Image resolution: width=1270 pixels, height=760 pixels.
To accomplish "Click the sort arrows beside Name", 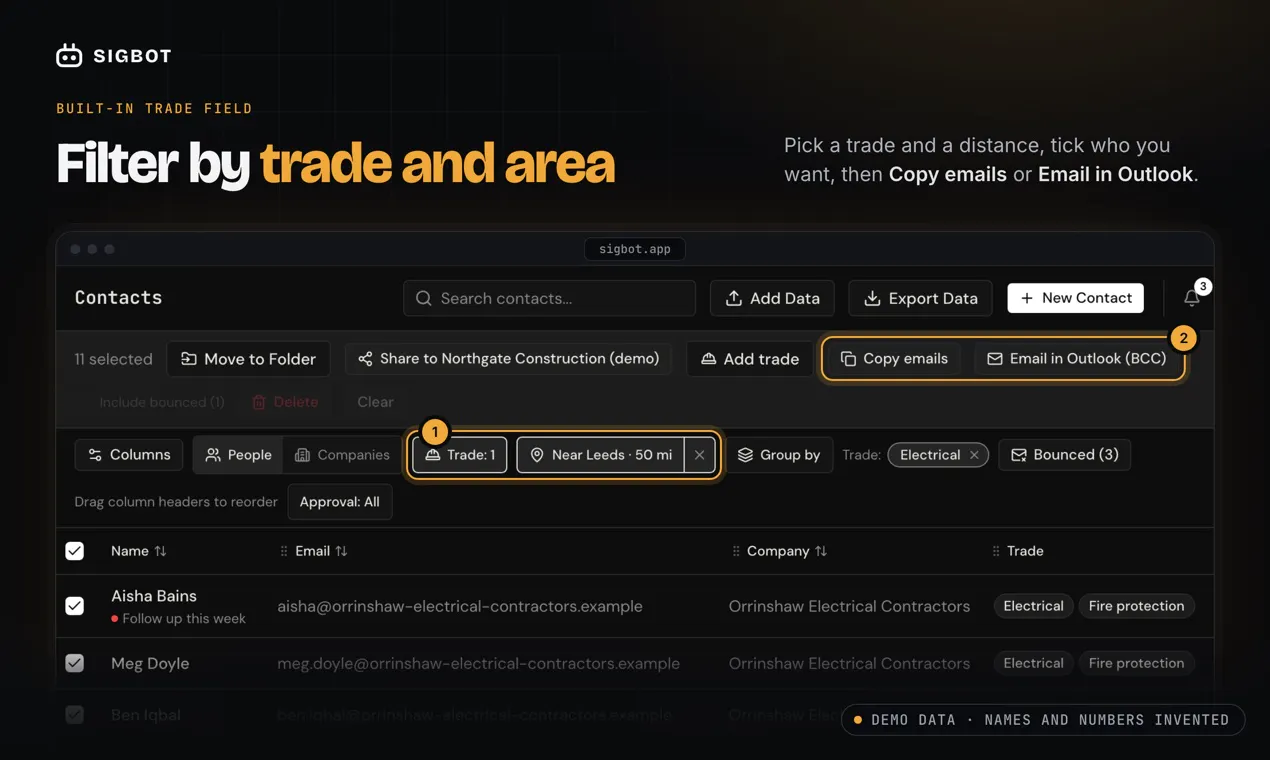I will (160, 551).
